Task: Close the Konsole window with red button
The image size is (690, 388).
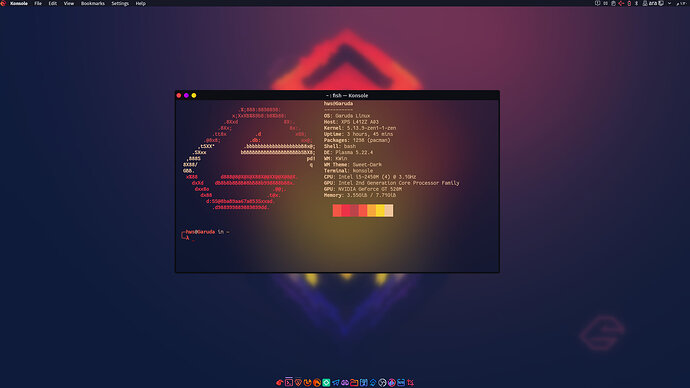Action: pos(179,95)
